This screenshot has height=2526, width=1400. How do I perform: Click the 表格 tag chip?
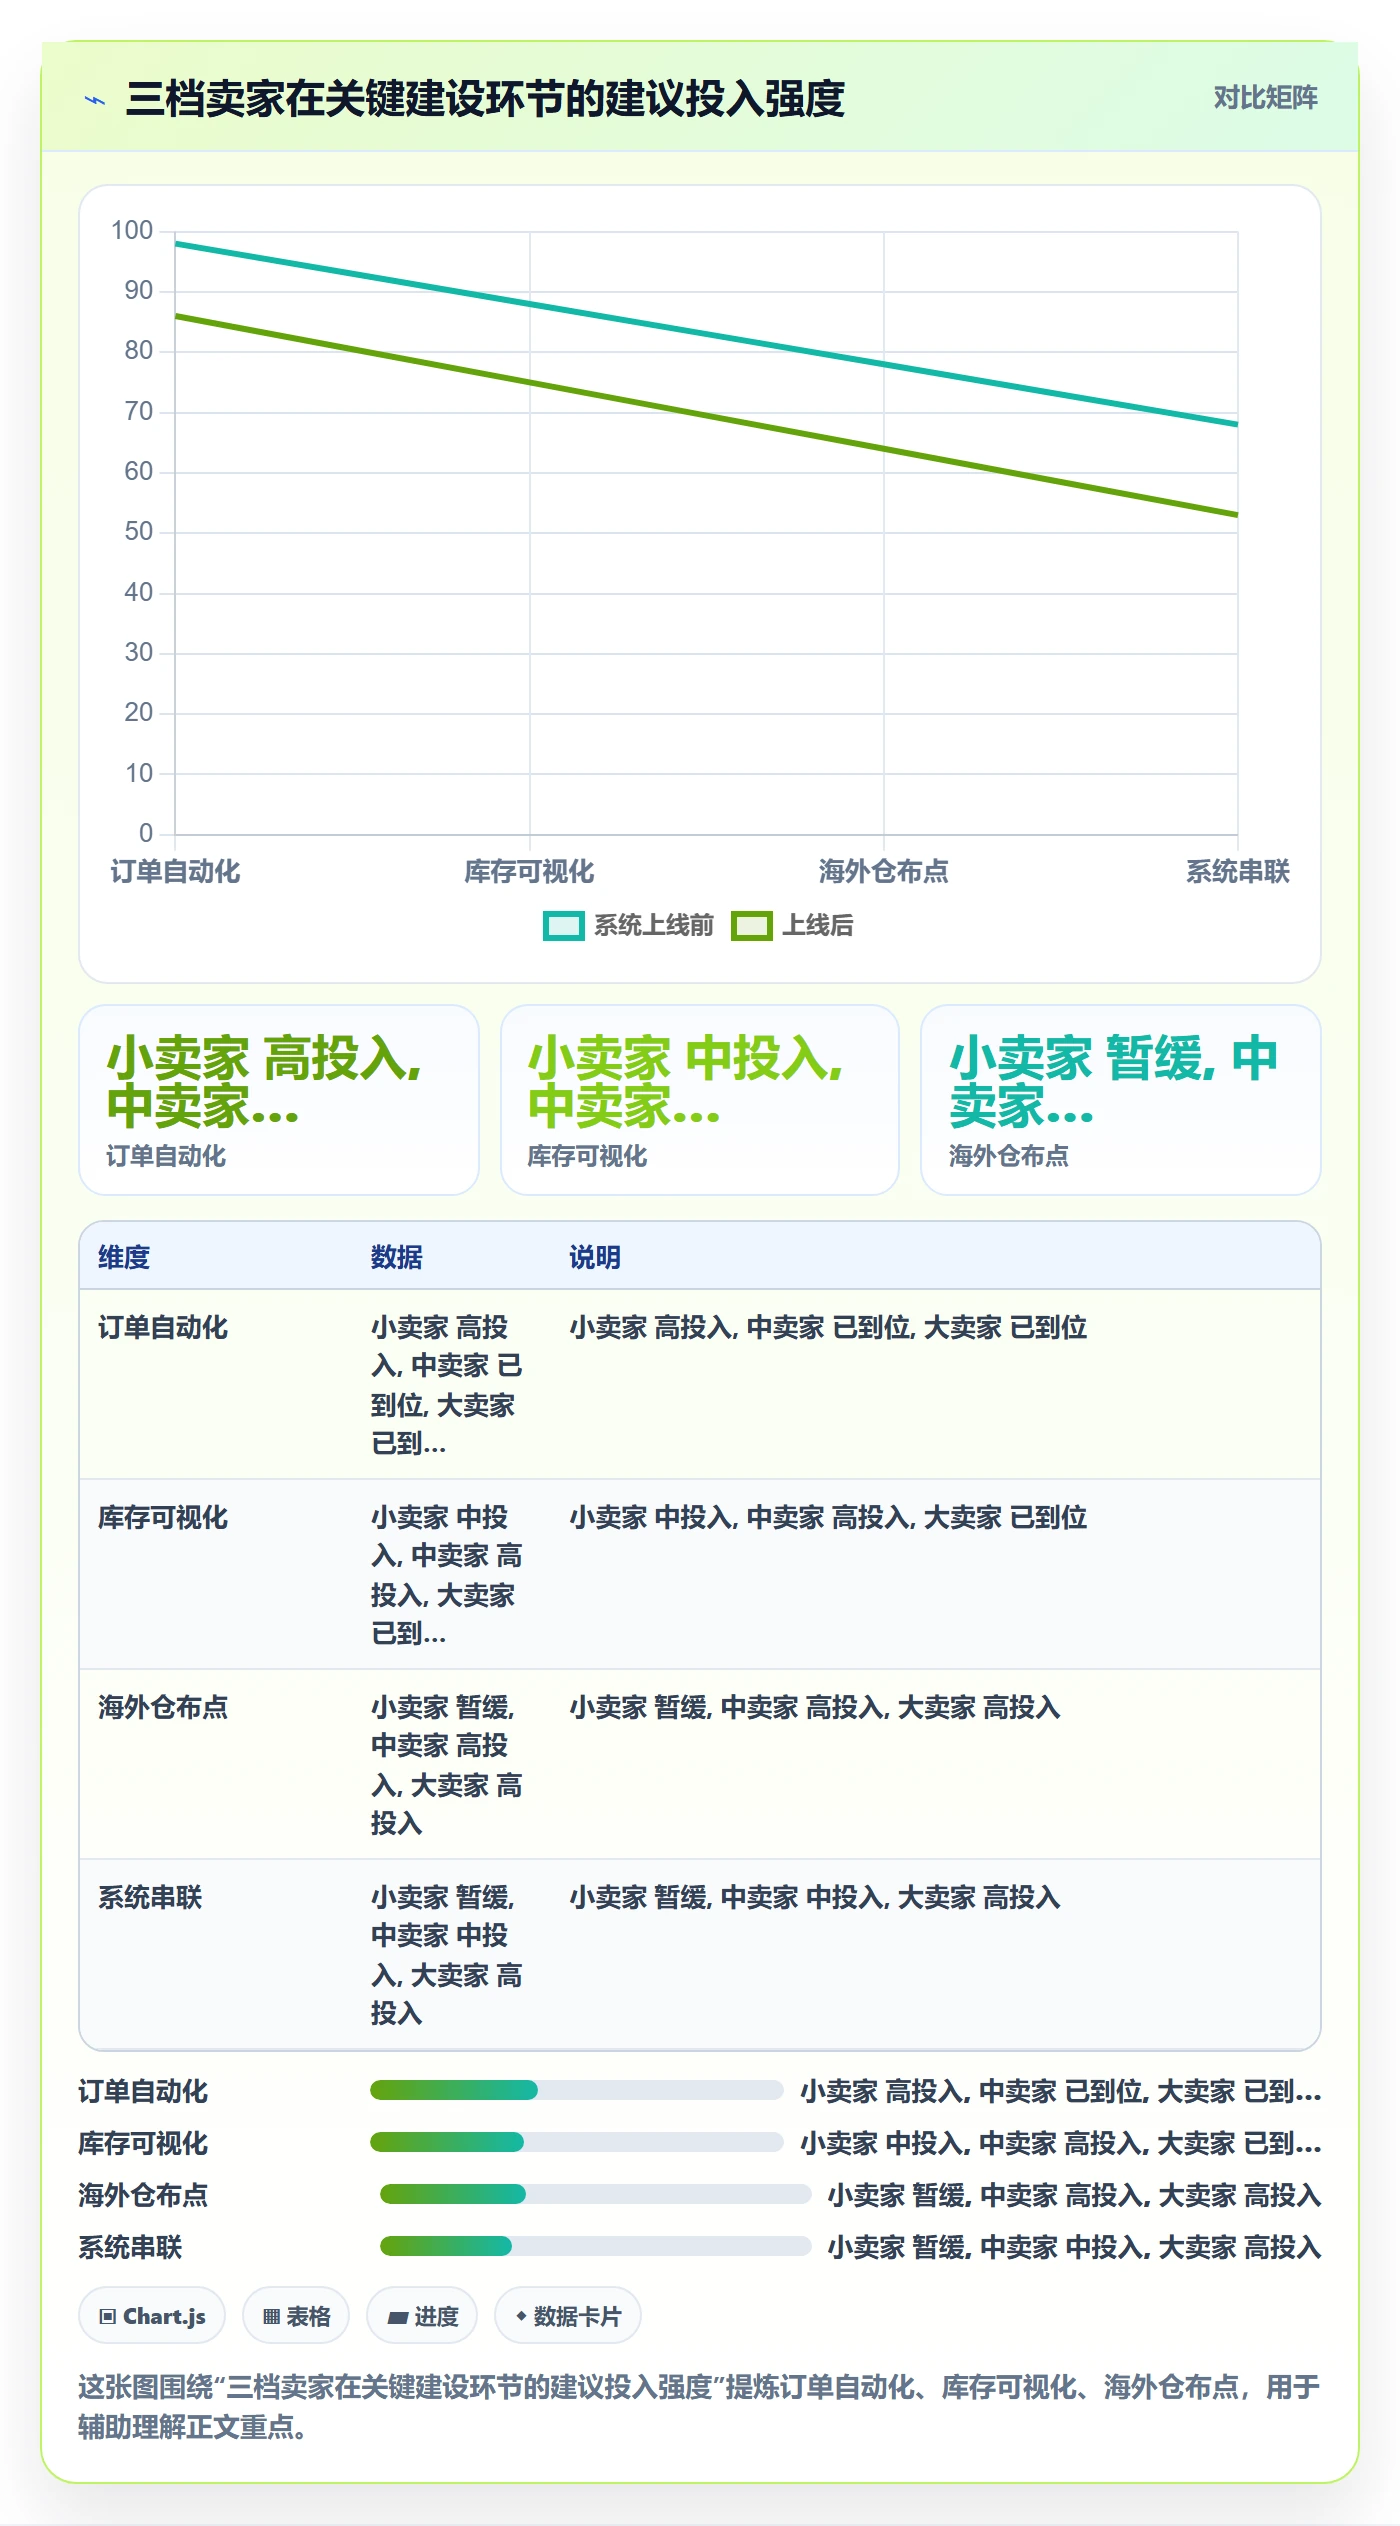click(296, 2316)
